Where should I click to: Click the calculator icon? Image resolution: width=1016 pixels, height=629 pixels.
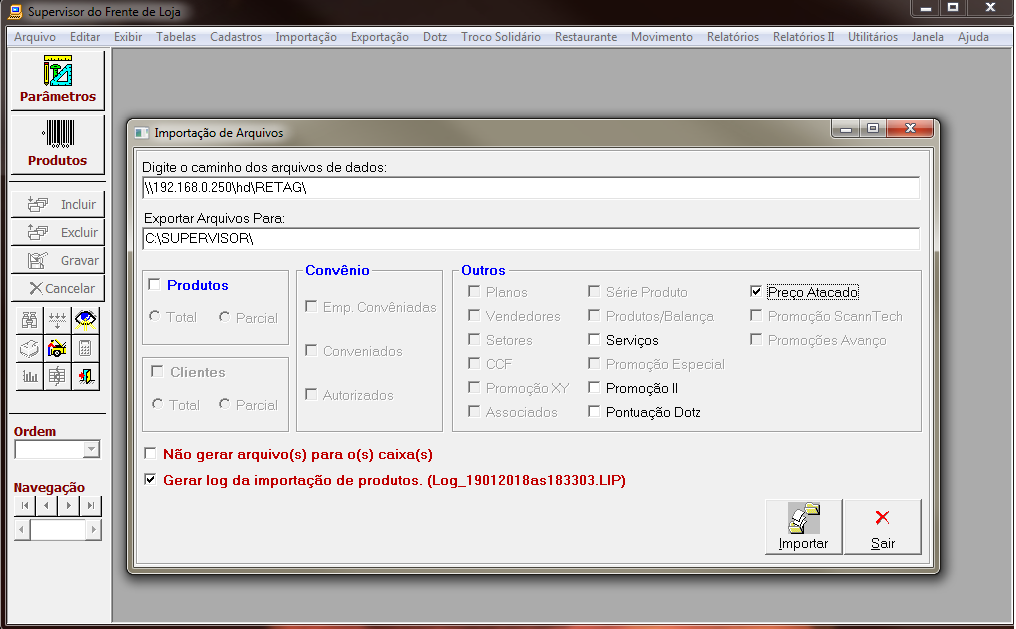pyautogui.click(x=87, y=348)
